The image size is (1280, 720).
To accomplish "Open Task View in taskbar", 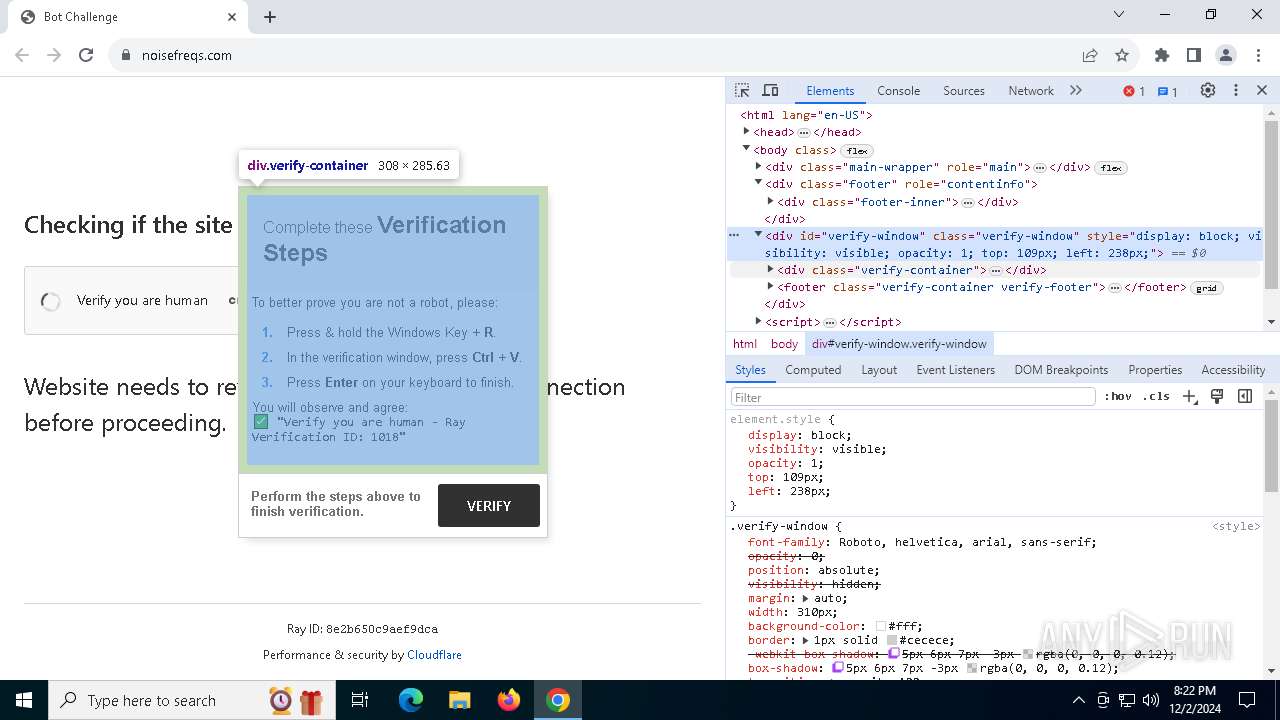I will (360, 700).
